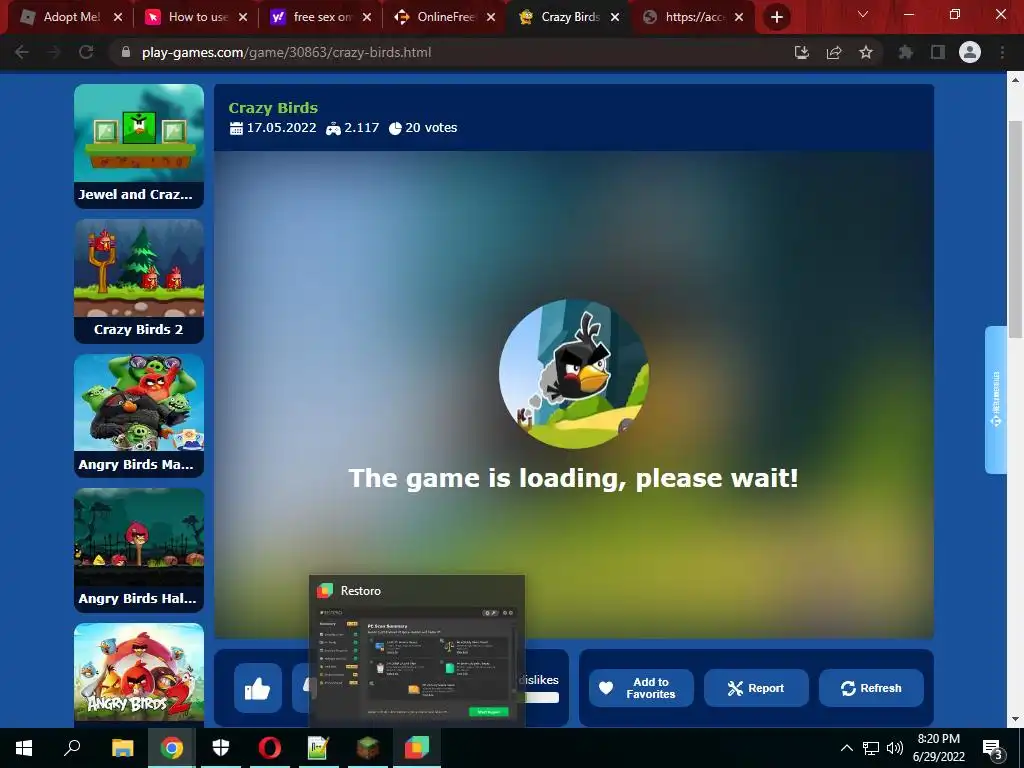Open Opera browser from taskbar

click(270, 748)
